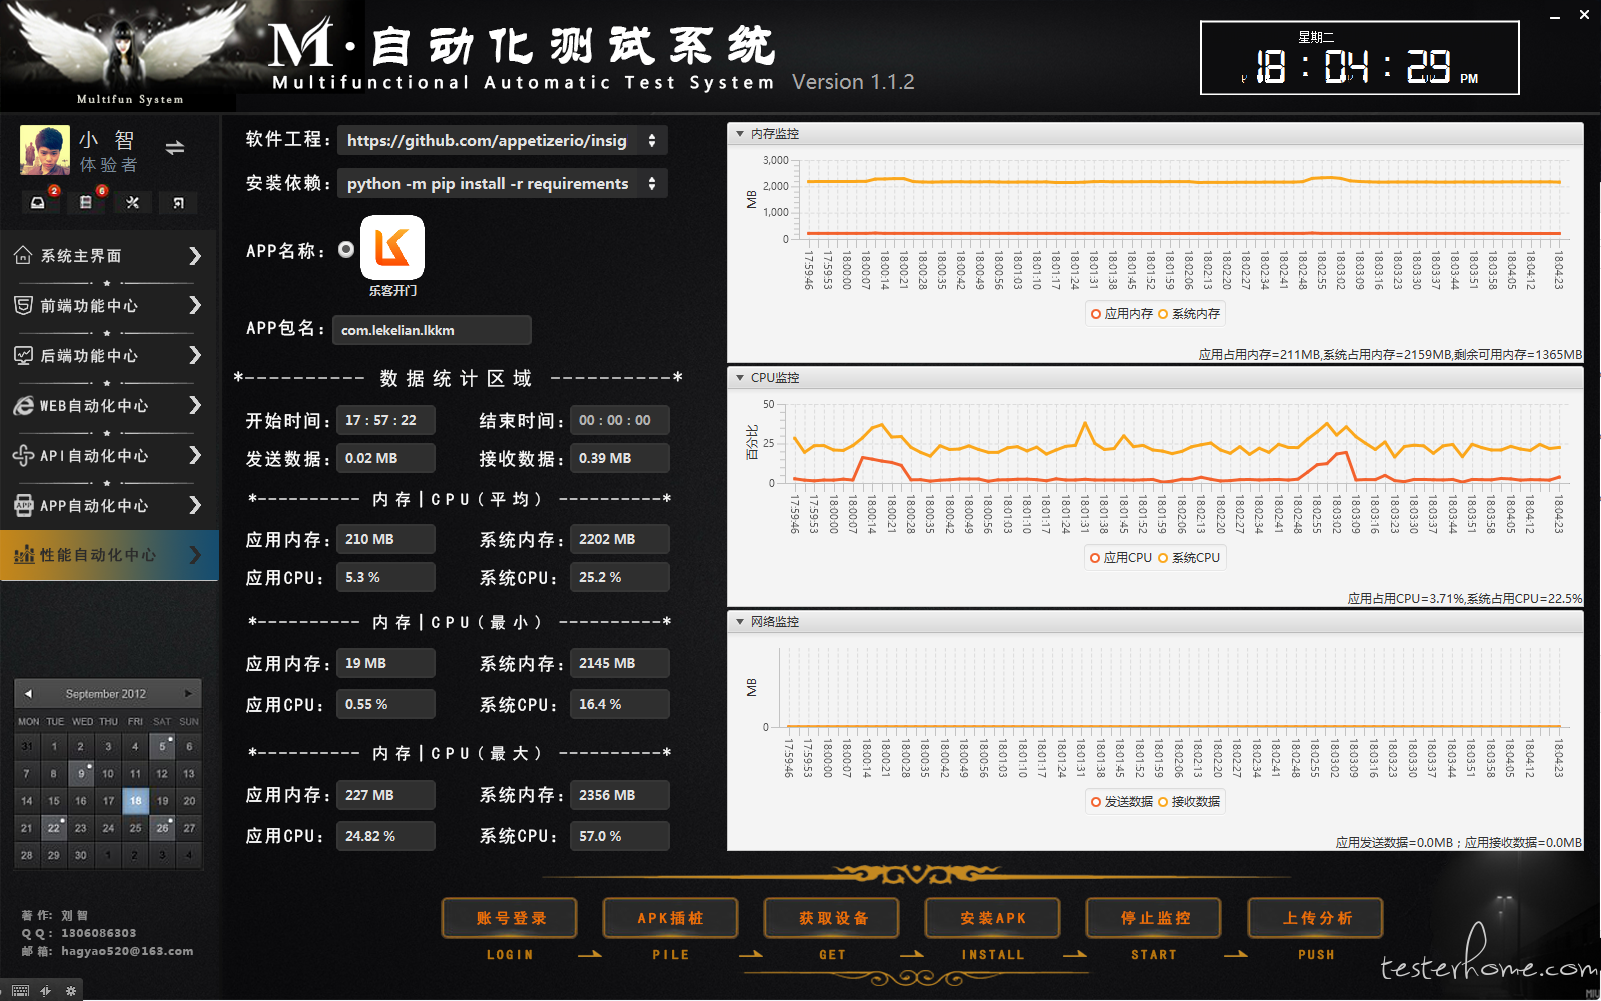Click the network status line 应用发送数据=0.0MB
Screen dimensions: 1601x1001
pyautogui.click(x=1459, y=843)
